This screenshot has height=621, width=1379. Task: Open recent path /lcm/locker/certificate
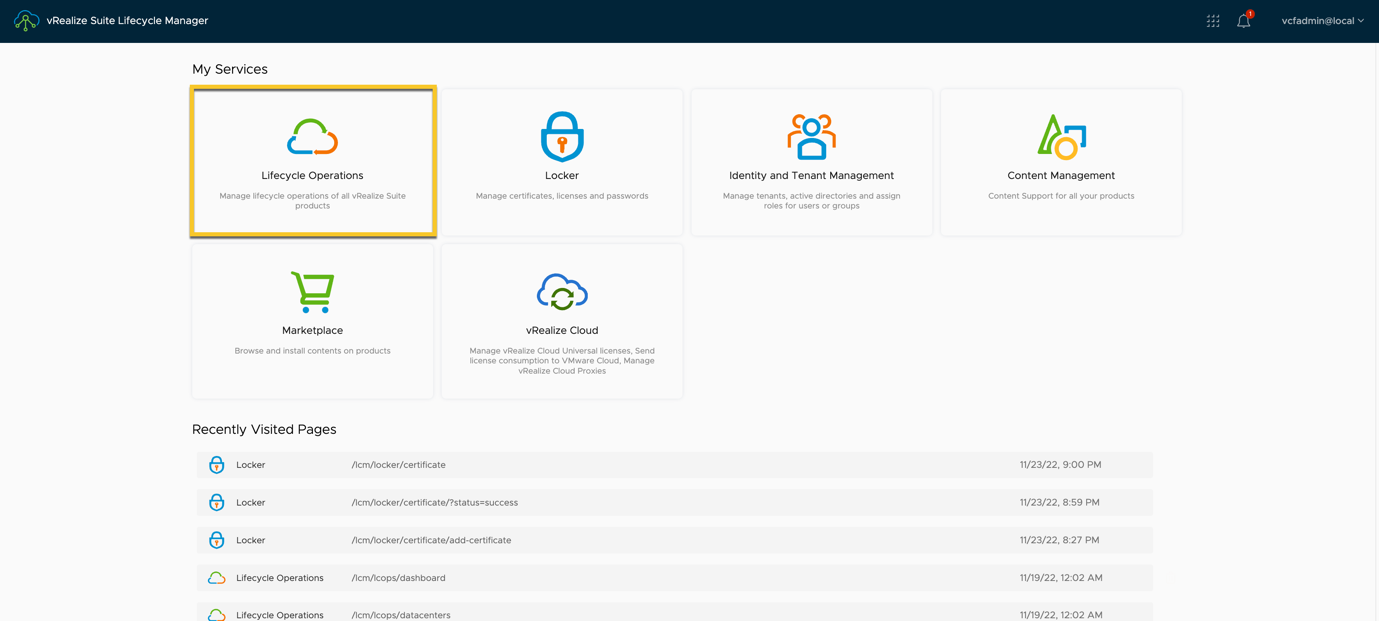[x=399, y=465]
